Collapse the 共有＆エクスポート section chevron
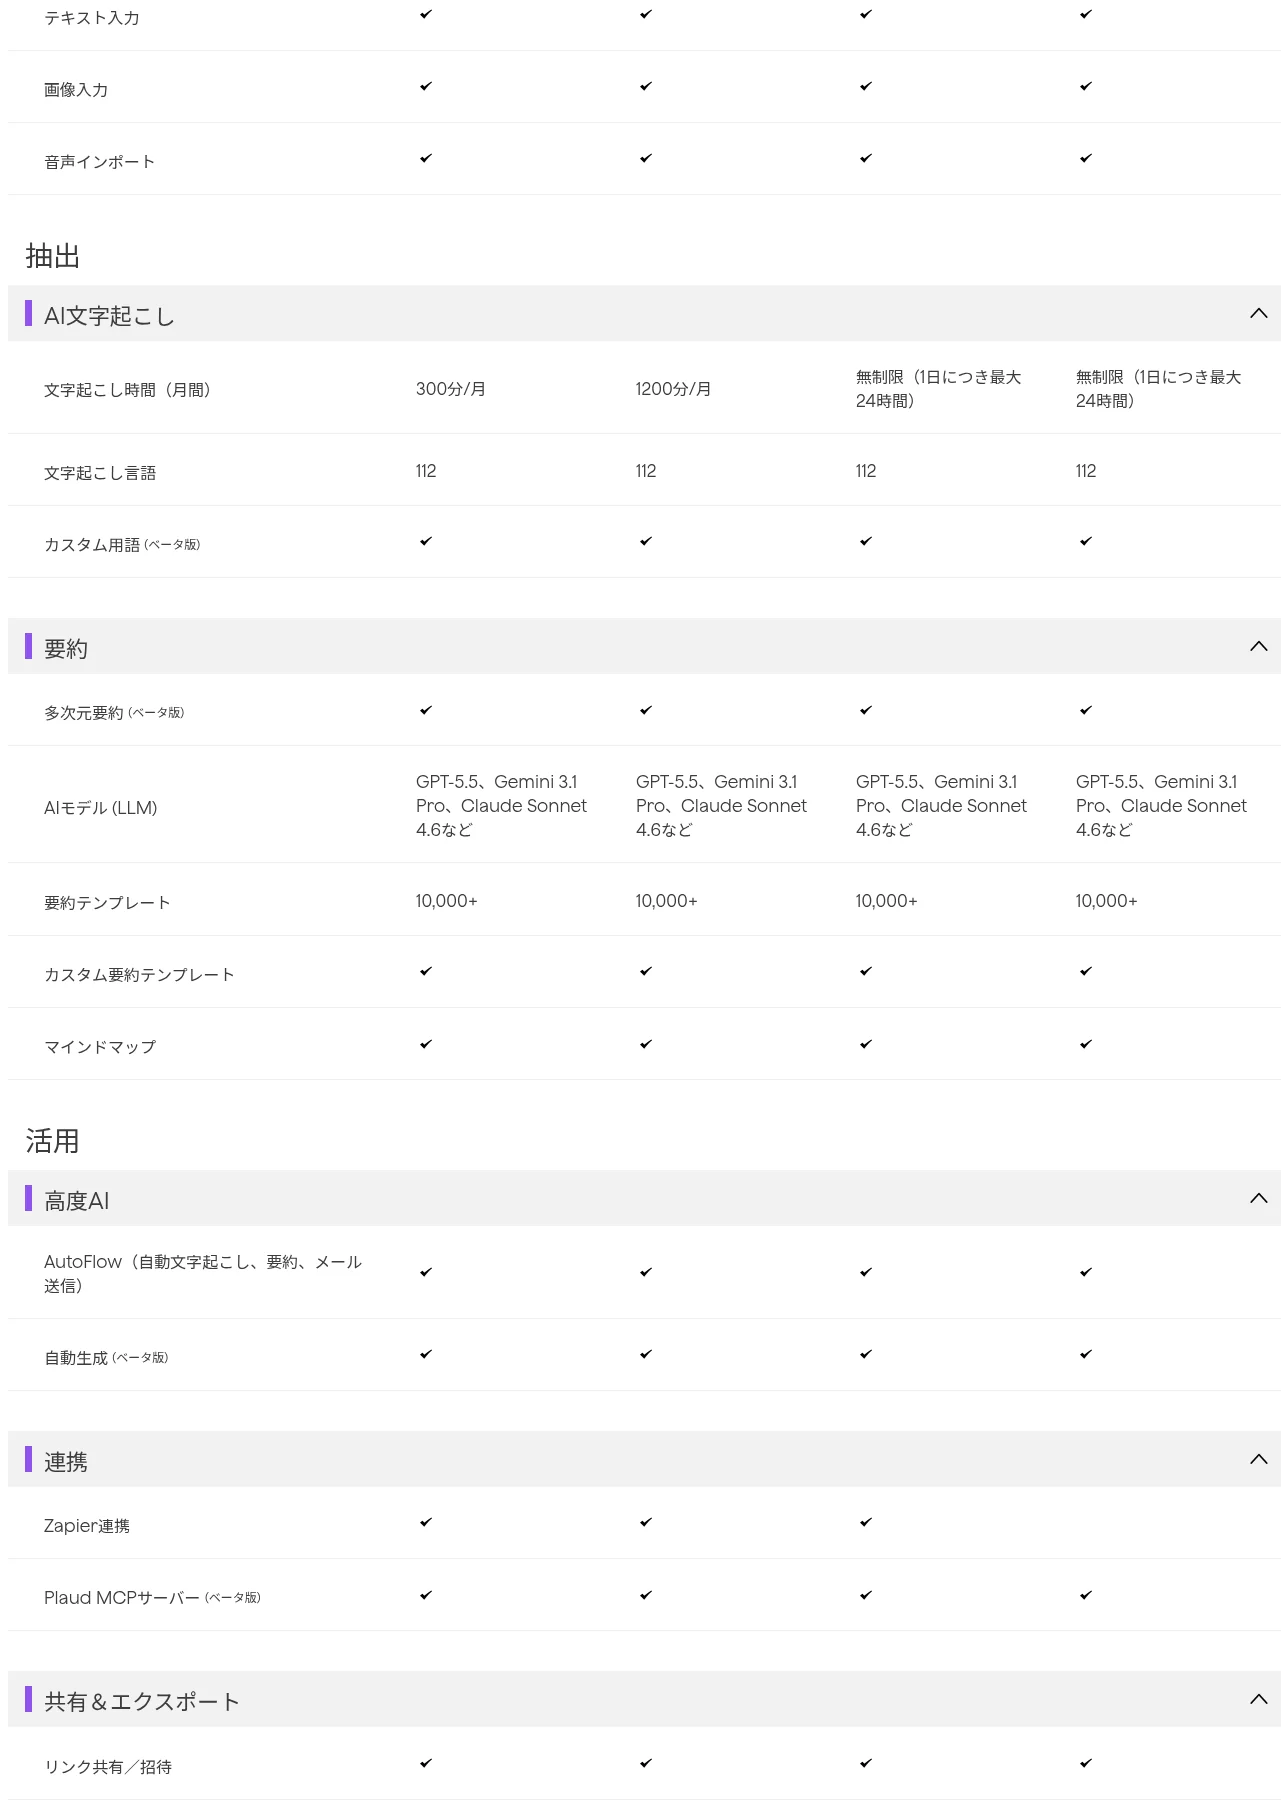The image size is (1281, 1801). pos(1258,1700)
